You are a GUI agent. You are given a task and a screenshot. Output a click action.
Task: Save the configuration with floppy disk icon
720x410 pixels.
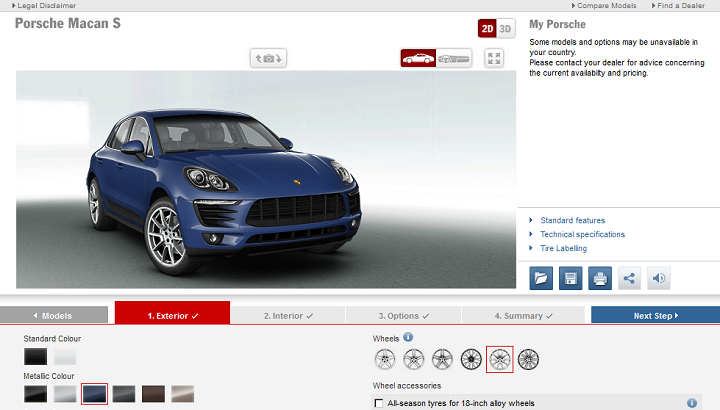[570, 278]
